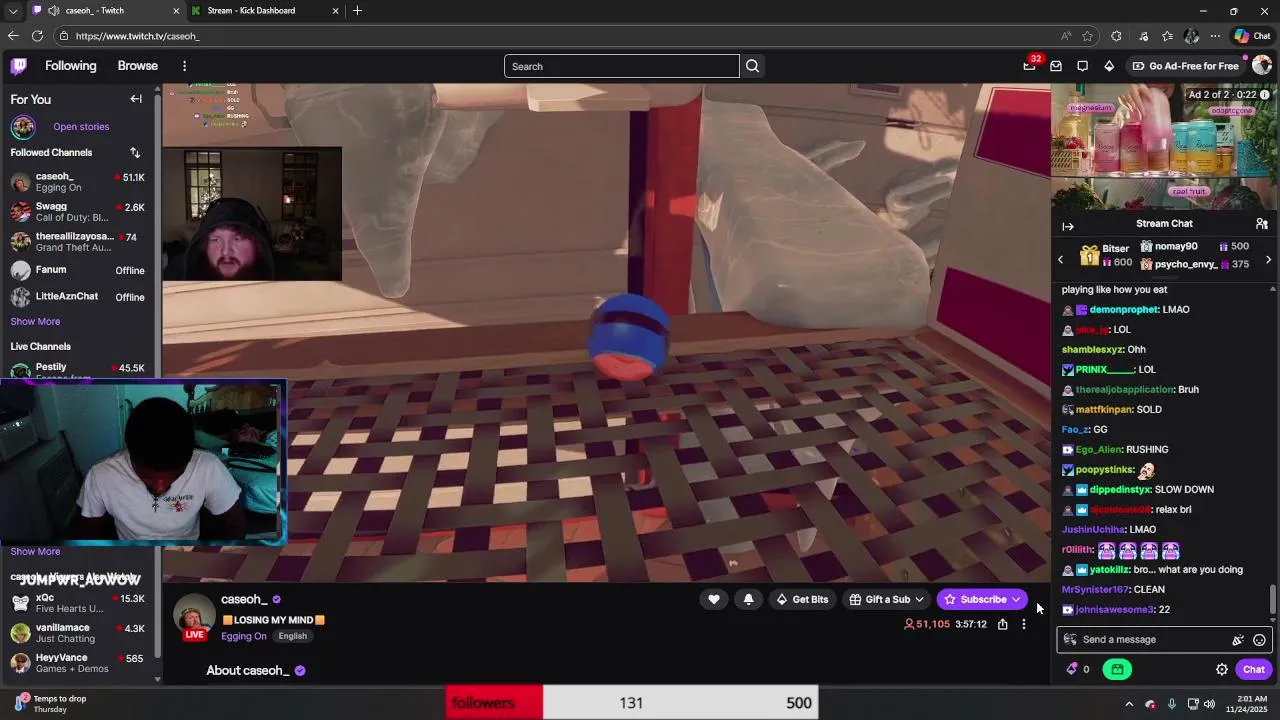
Task: Open the party popper chat effects icon
Action: click(x=1237, y=640)
